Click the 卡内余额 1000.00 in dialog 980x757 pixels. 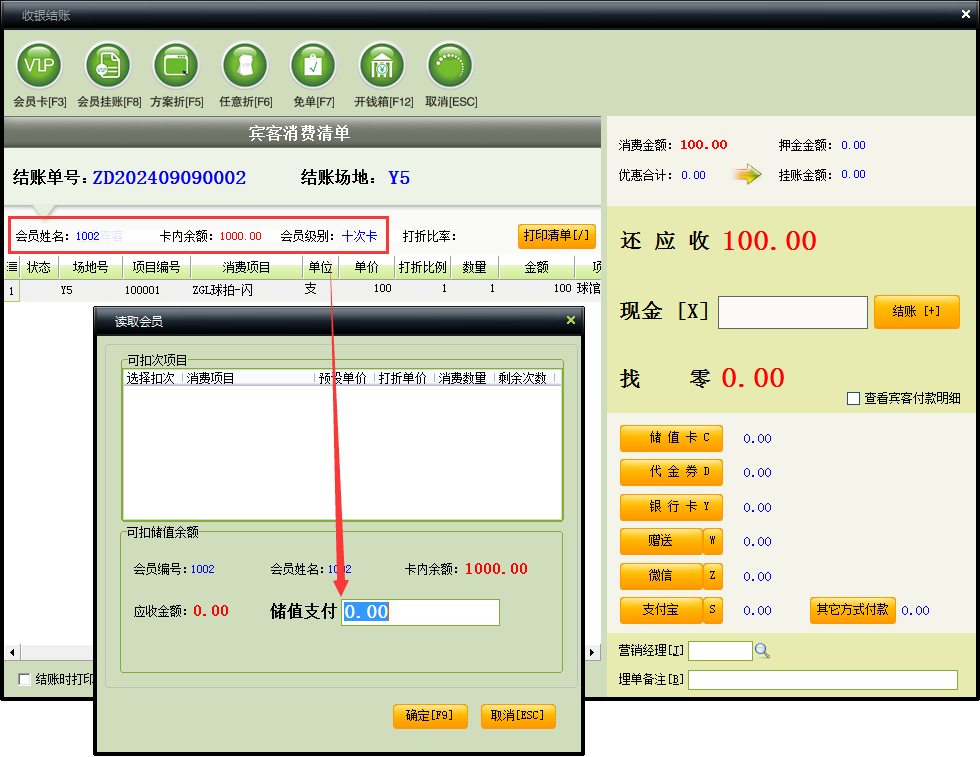[496, 569]
